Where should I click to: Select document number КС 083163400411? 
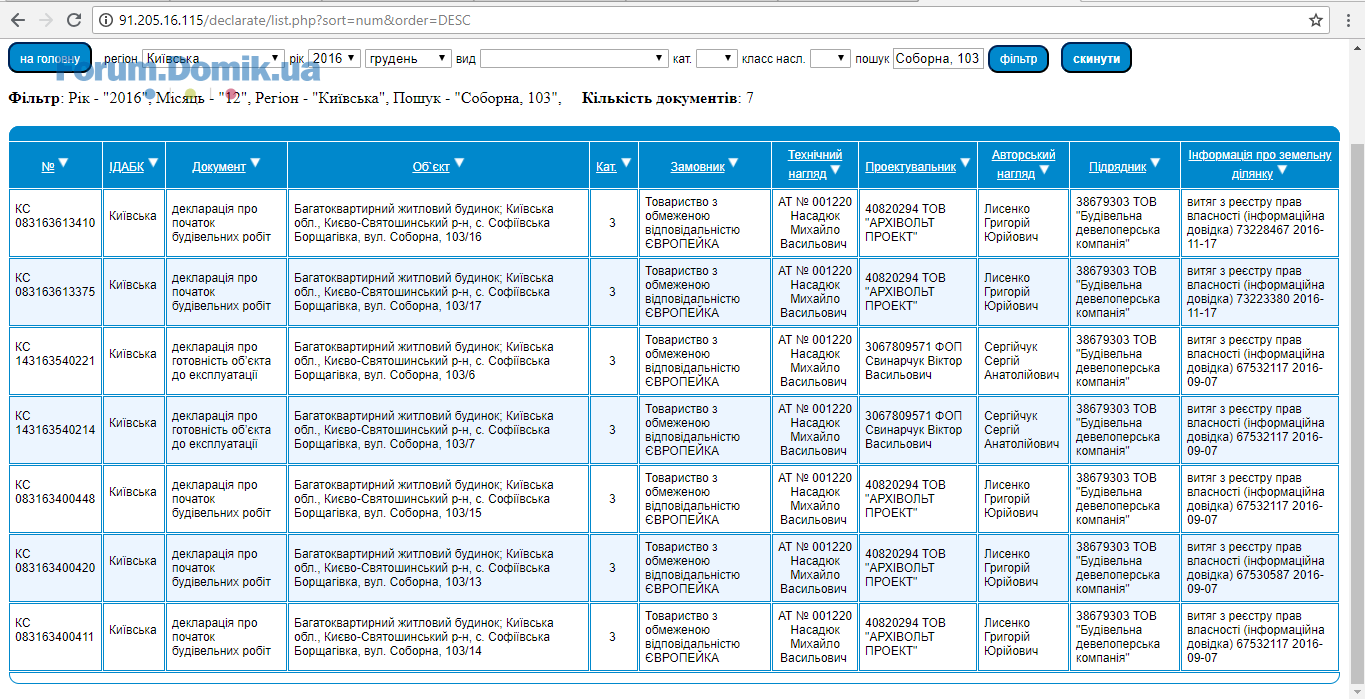click(56, 630)
